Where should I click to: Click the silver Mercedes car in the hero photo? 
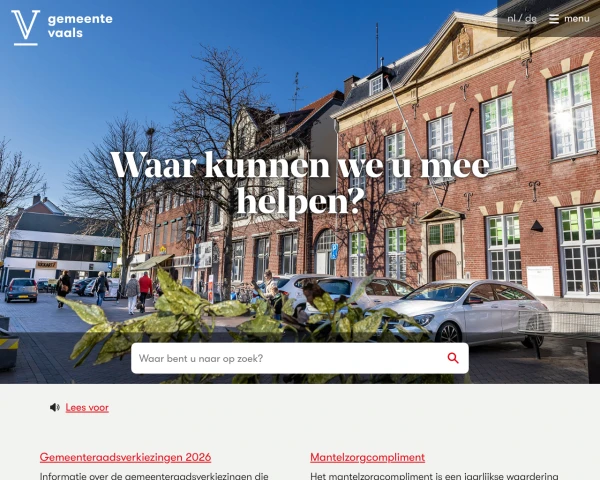pos(455,310)
